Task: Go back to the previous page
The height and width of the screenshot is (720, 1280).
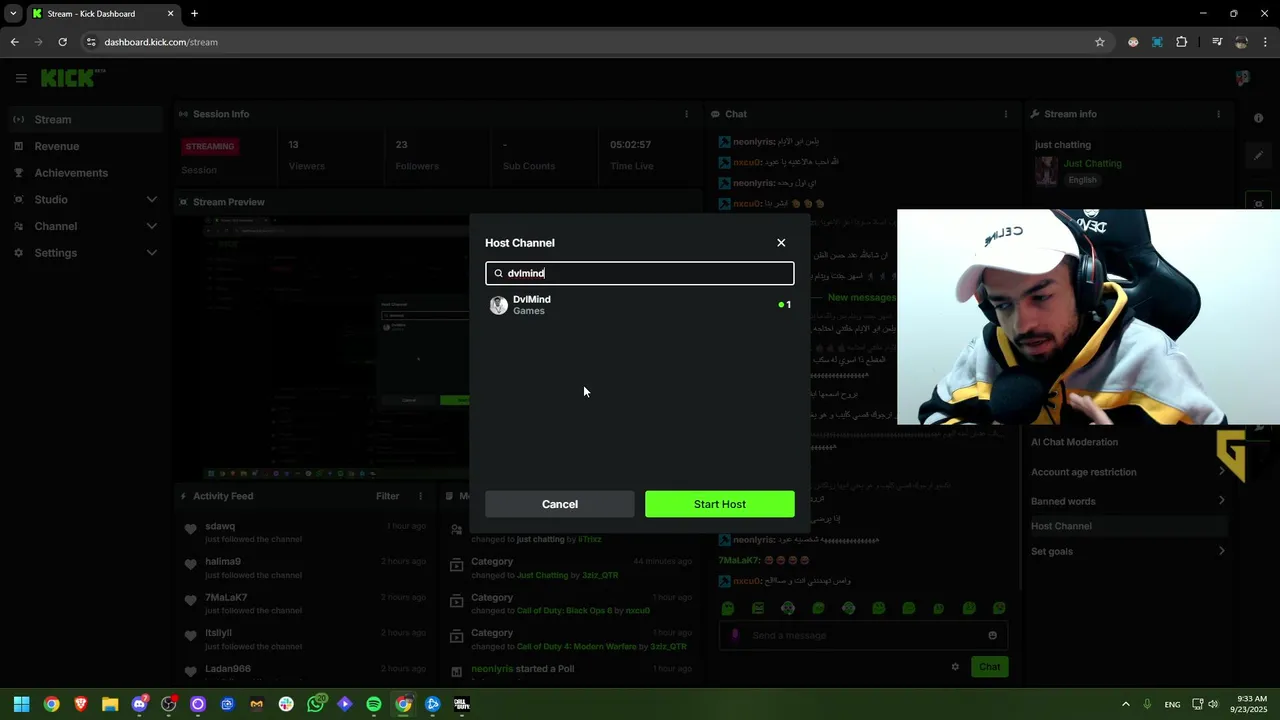Action: [14, 42]
